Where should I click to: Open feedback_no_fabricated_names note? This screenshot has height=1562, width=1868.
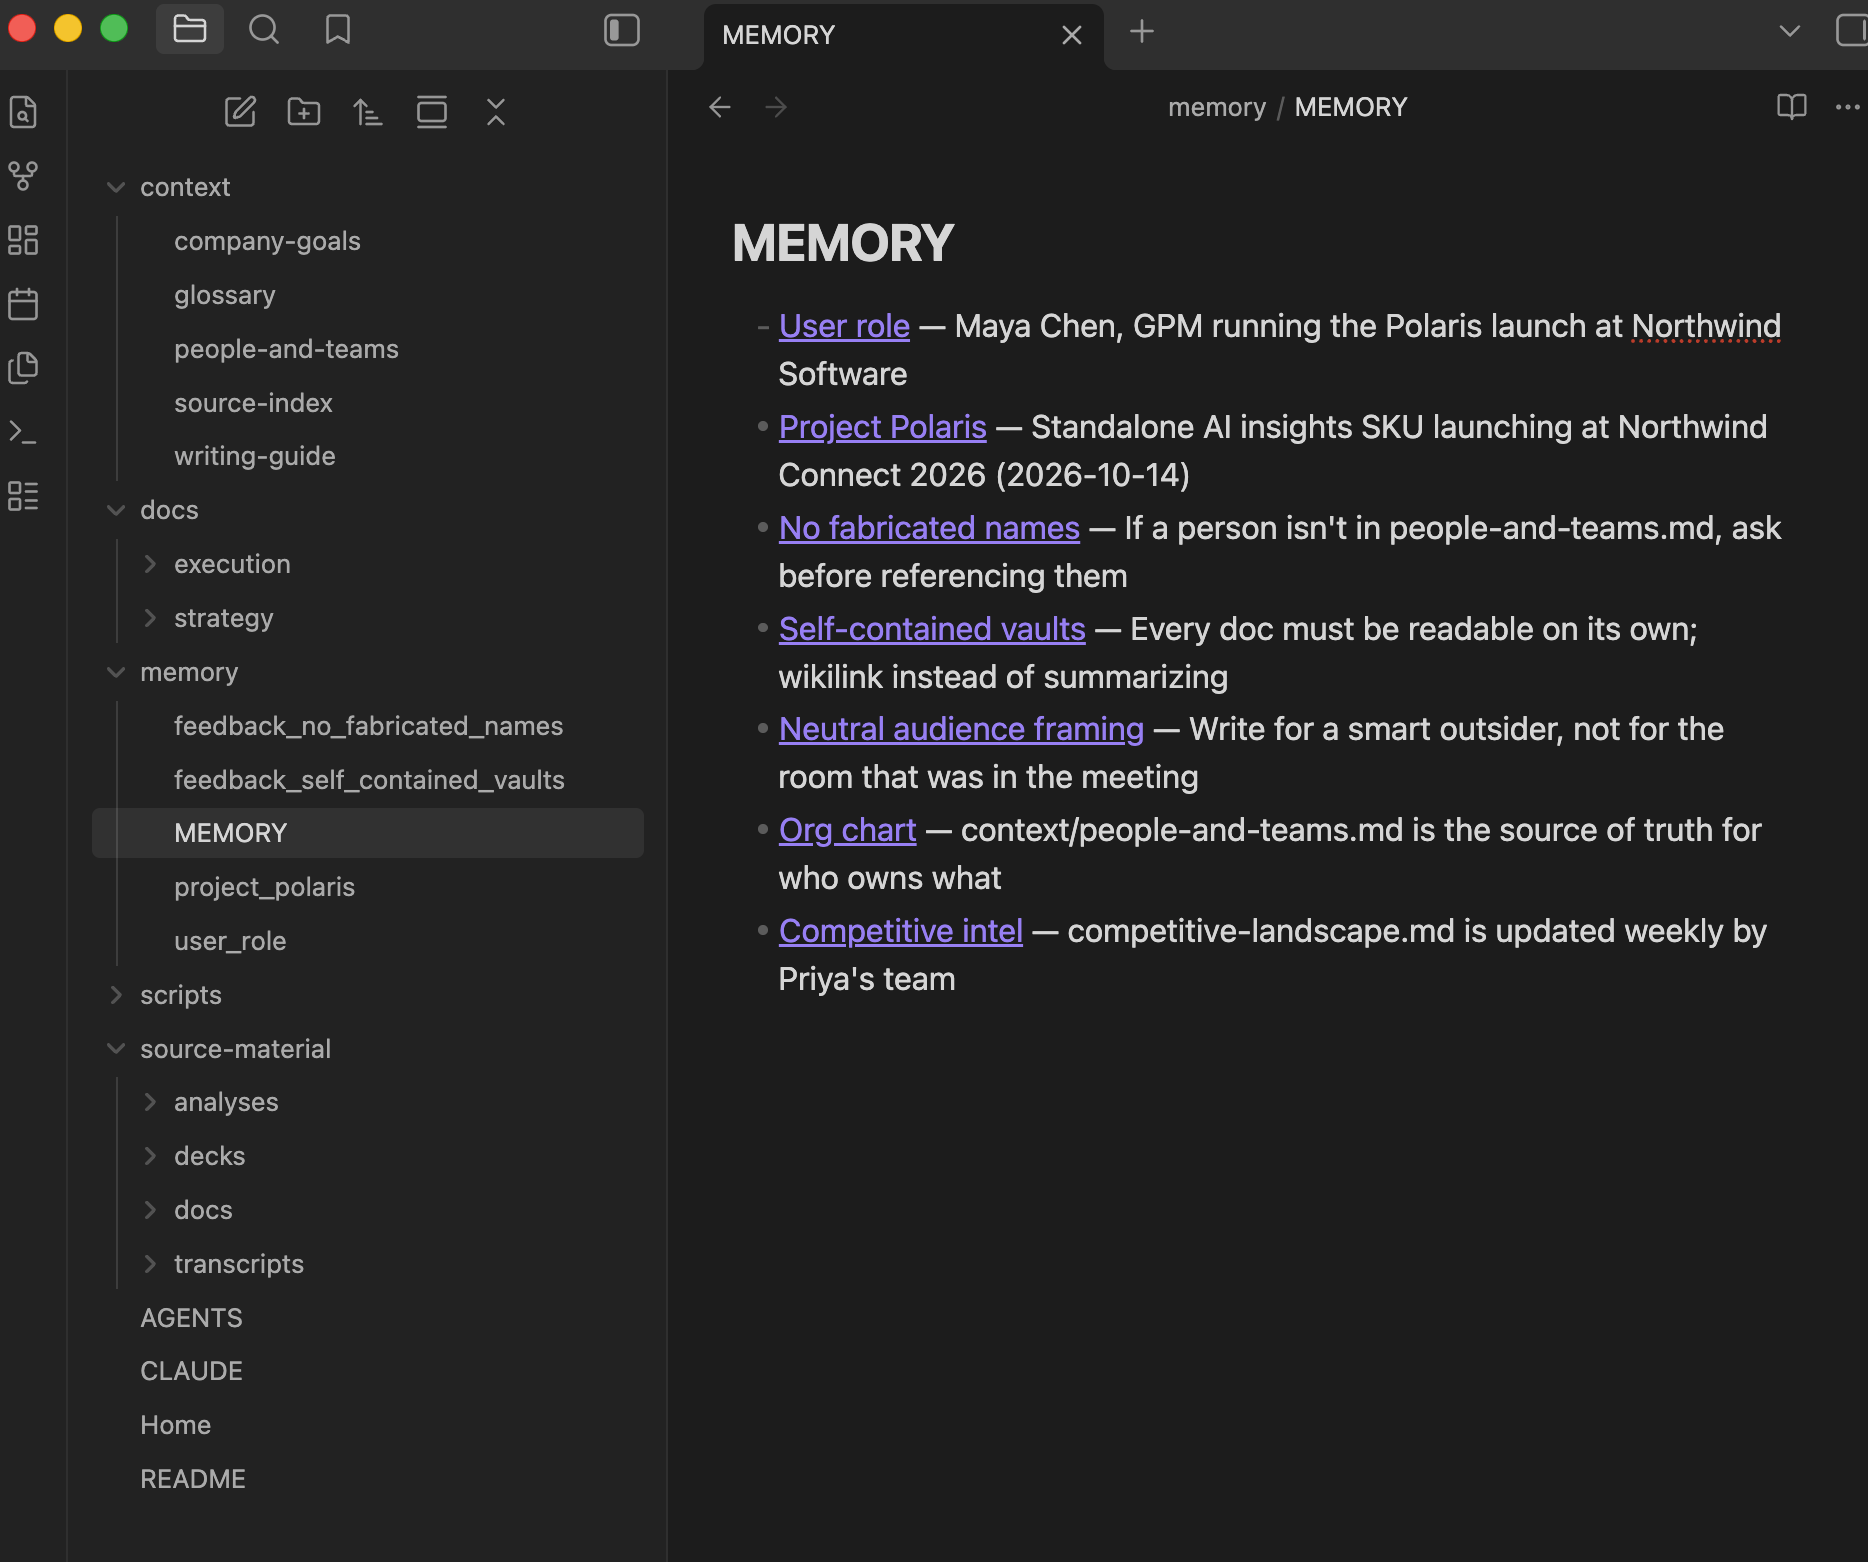(368, 726)
